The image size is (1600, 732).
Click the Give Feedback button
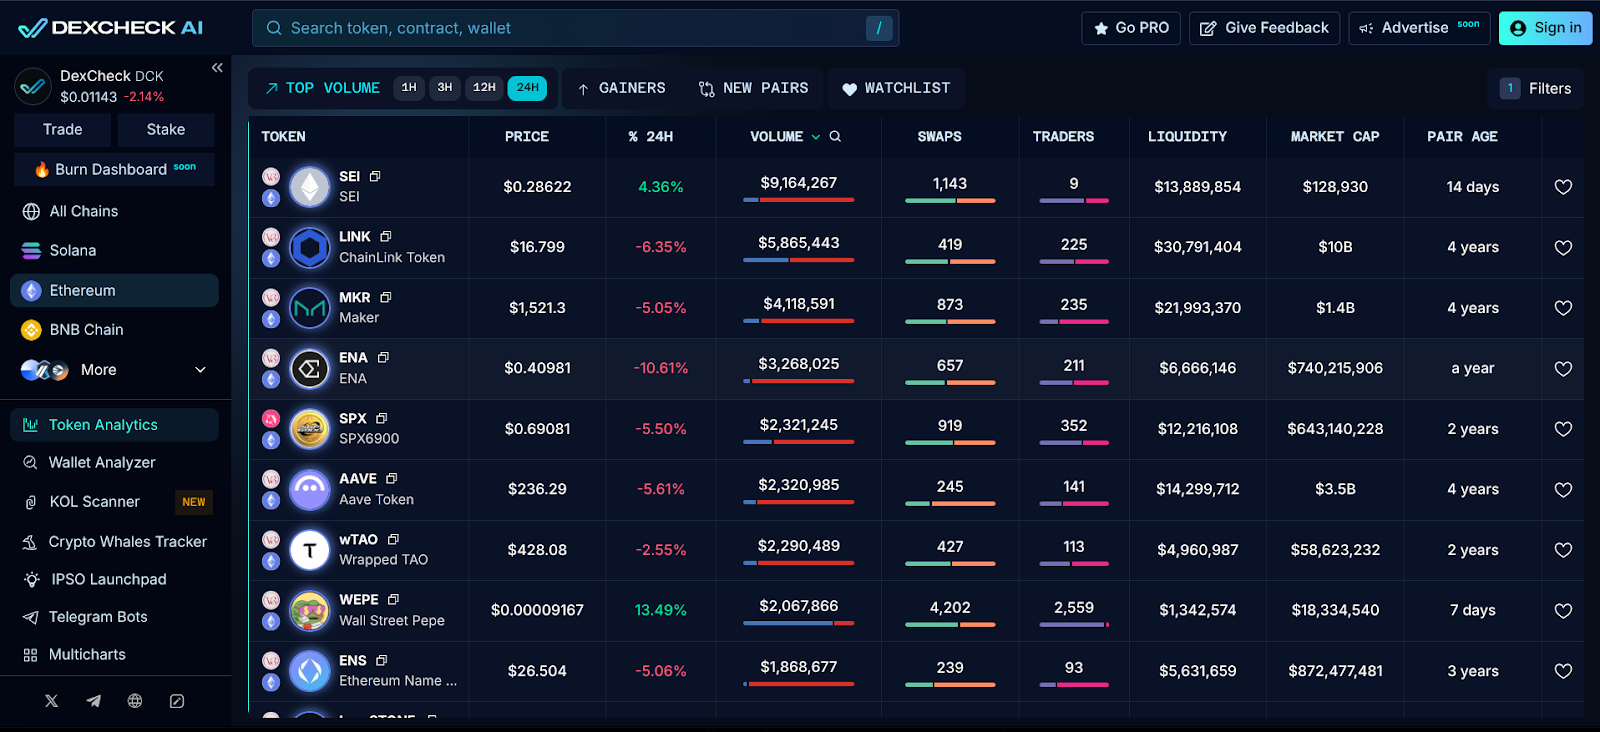[x=1264, y=28]
